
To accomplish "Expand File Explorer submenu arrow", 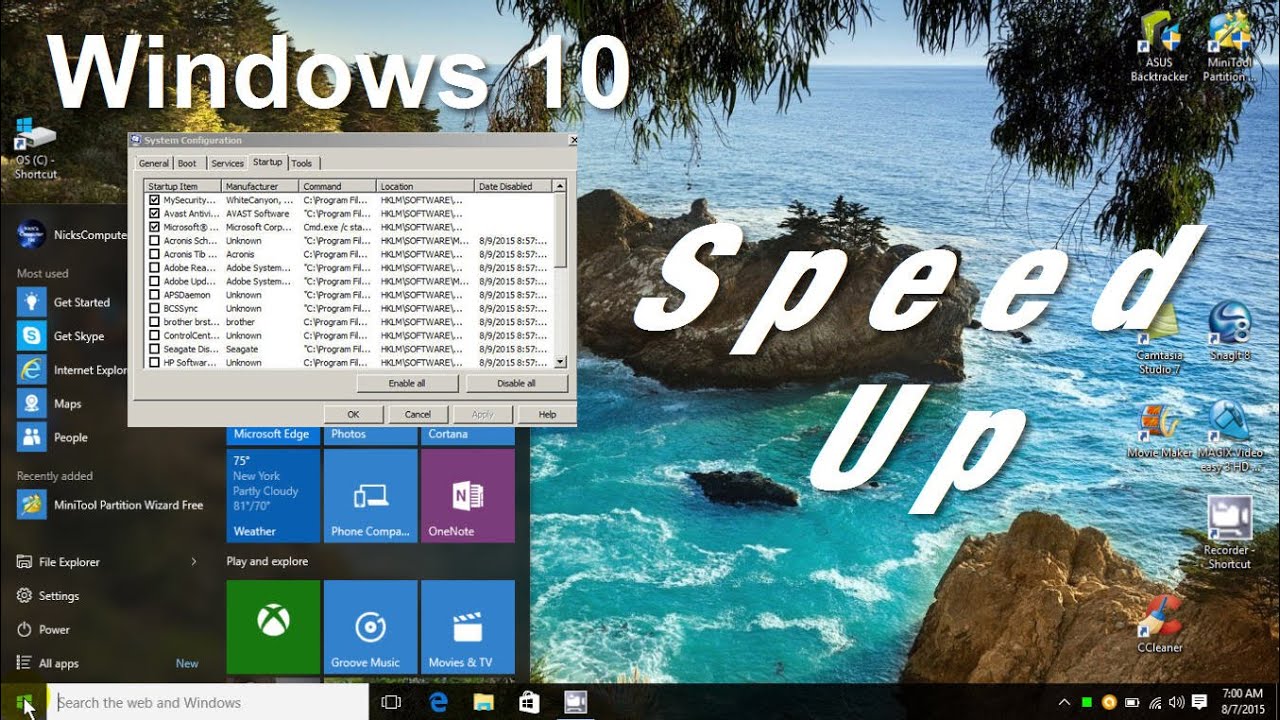I will pyautogui.click(x=194, y=562).
